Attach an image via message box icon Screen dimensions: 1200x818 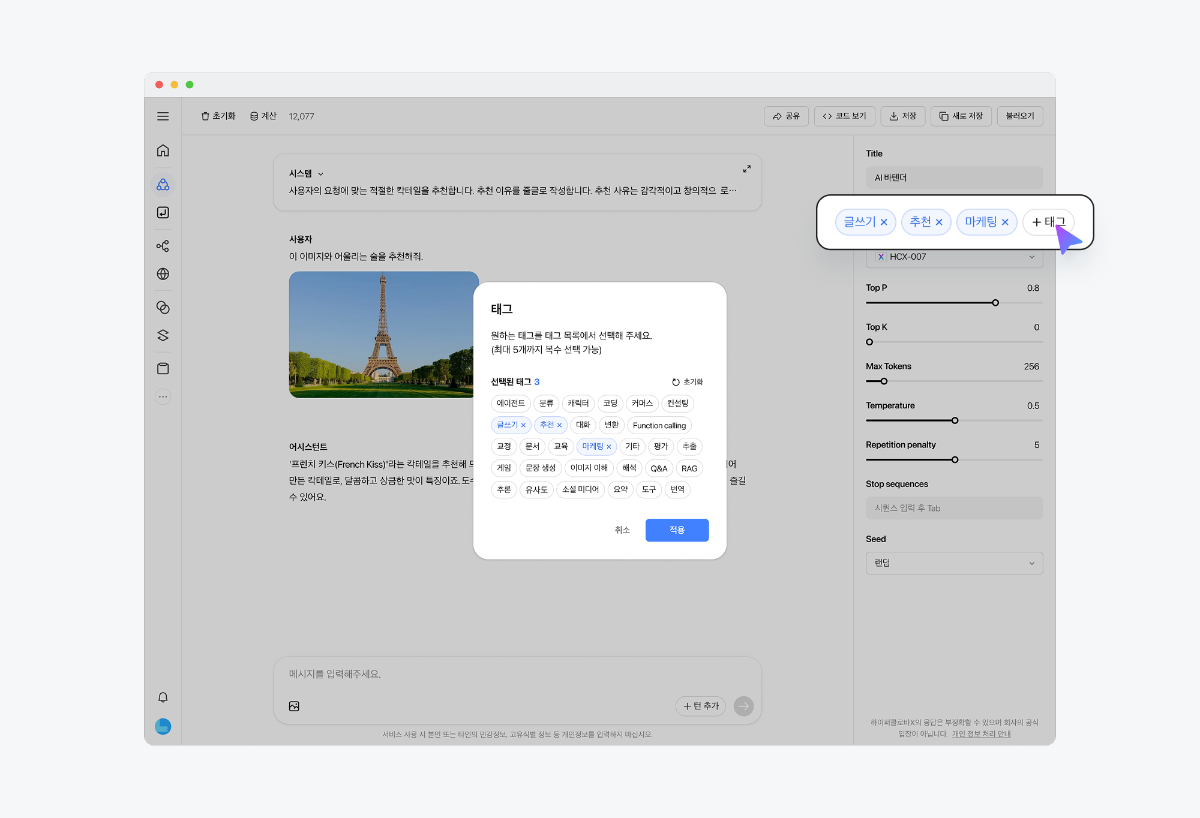tap(294, 706)
